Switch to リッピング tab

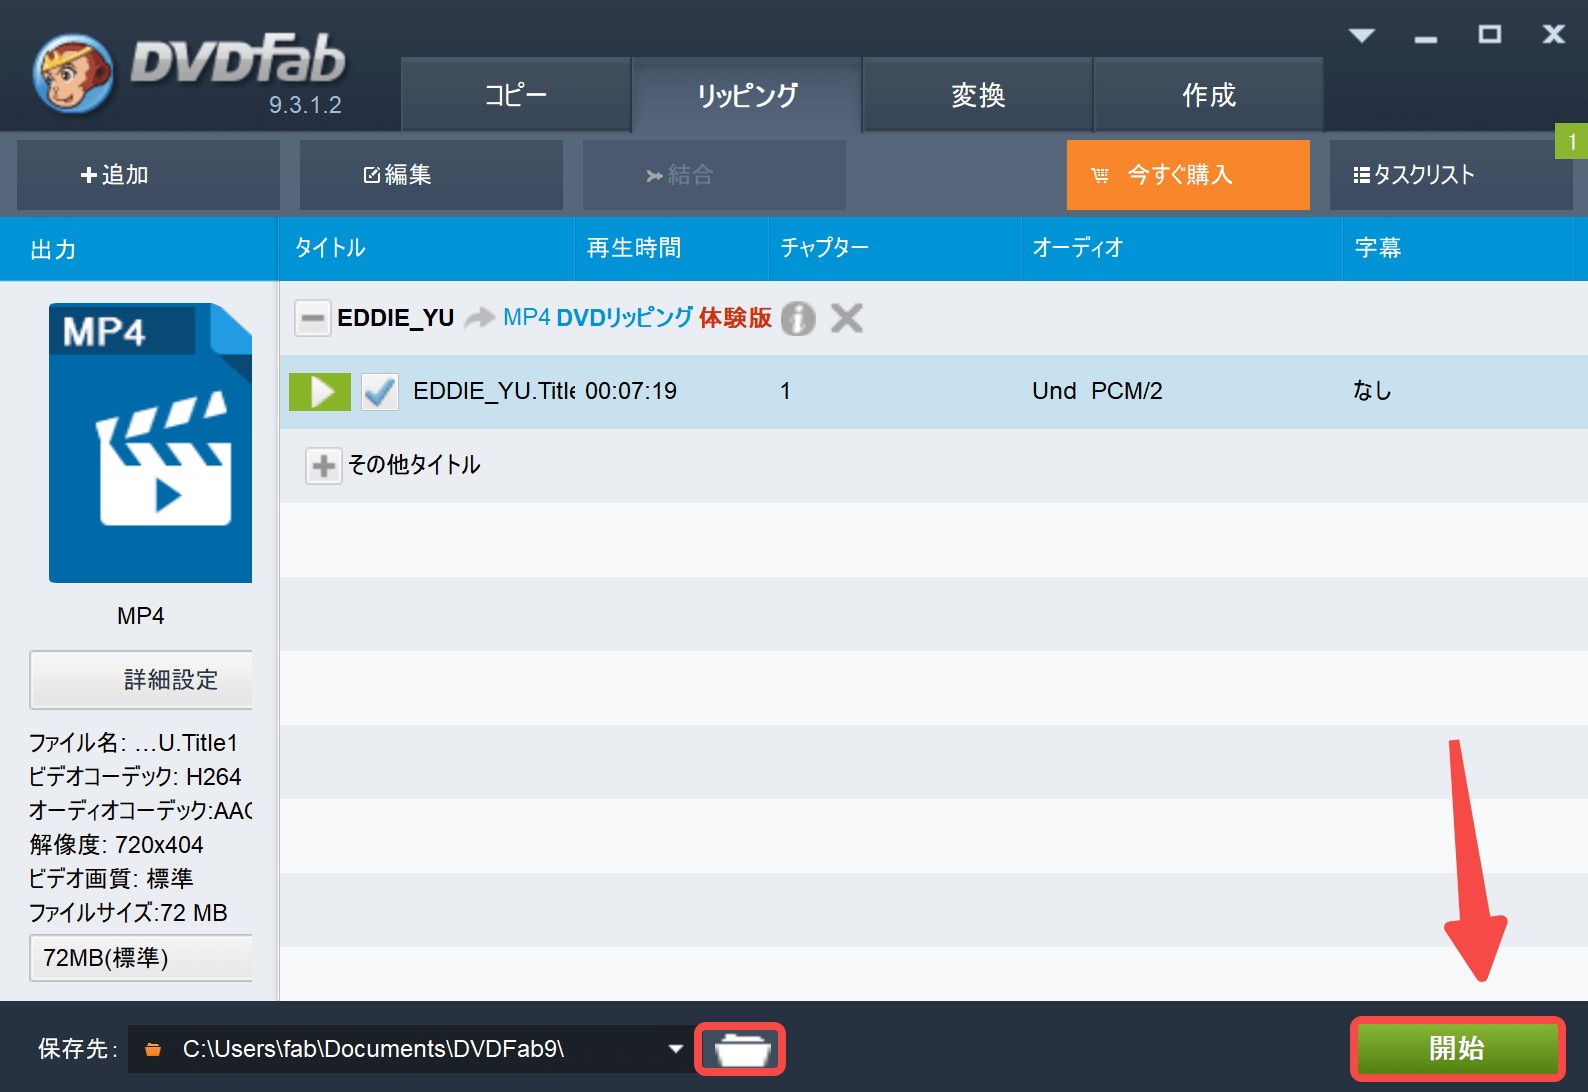click(x=747, y=95)
